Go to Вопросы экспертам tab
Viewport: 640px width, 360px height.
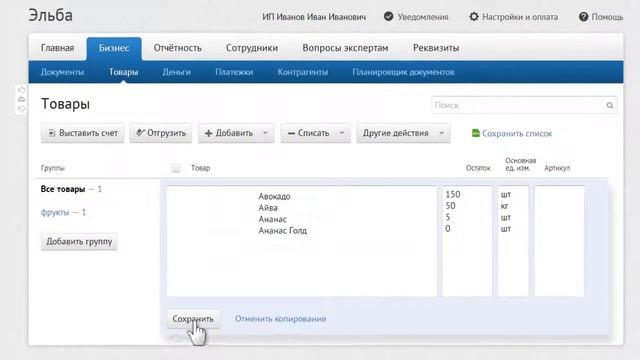click(x=345, y=48)
